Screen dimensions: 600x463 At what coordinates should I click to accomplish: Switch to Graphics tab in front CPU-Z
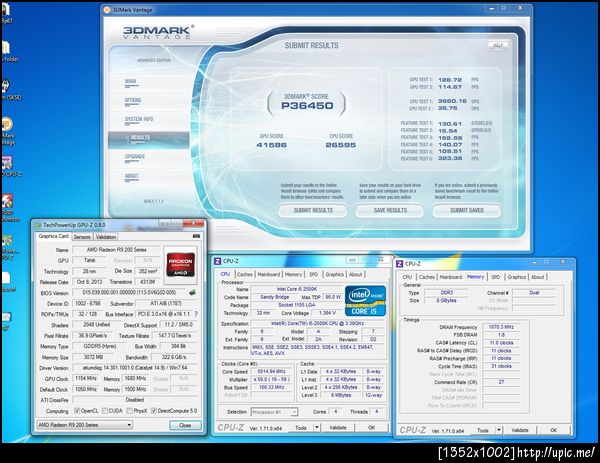click(x=334, y=274)
